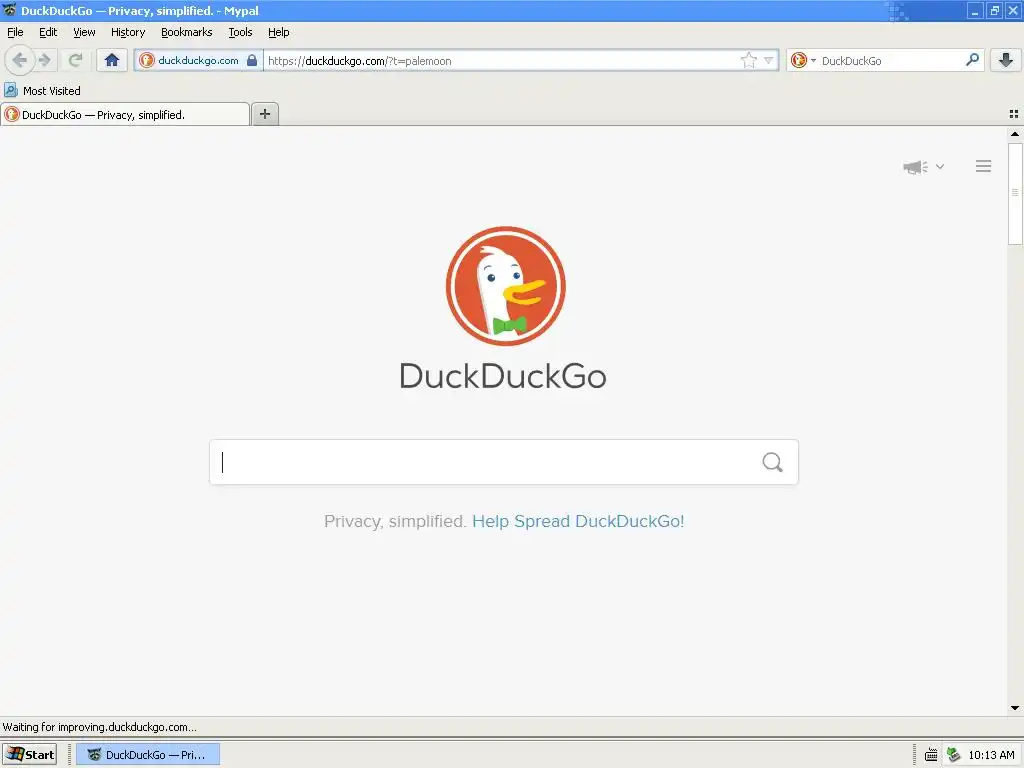This screenshot has width=1024, height=768.
Task: Click the Mypal icon in title bar
Action: [10, 10]
